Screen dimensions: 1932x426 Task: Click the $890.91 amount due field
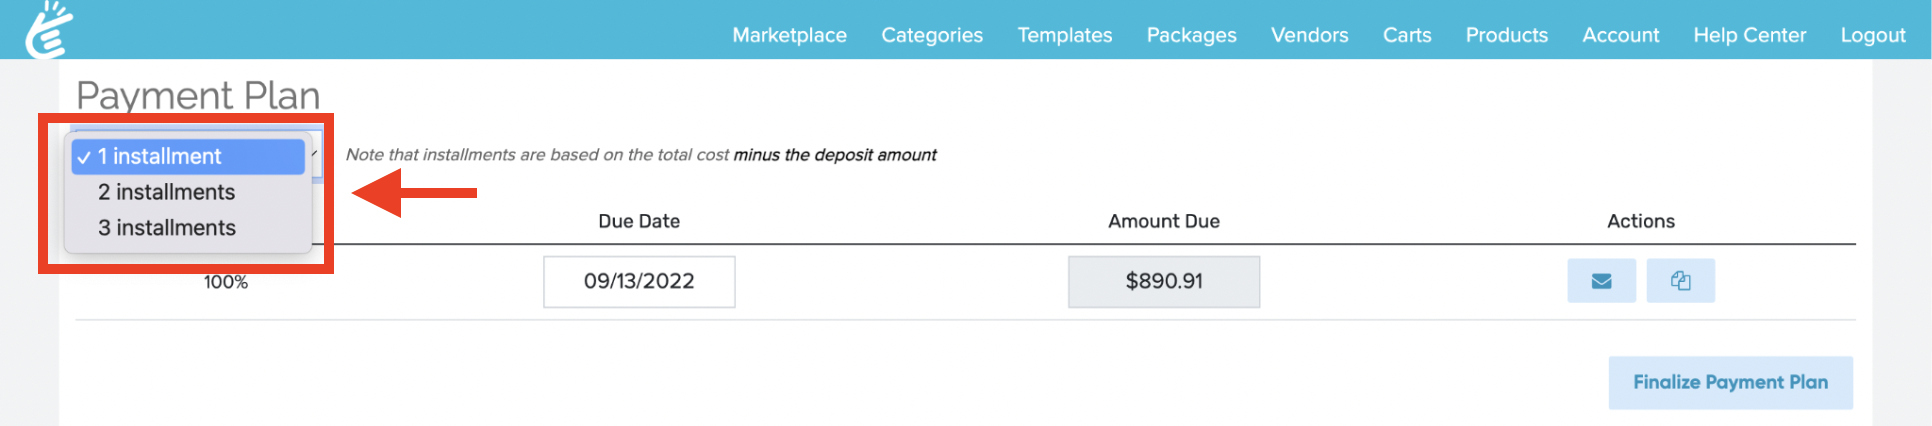click(x=1163, y=282)
